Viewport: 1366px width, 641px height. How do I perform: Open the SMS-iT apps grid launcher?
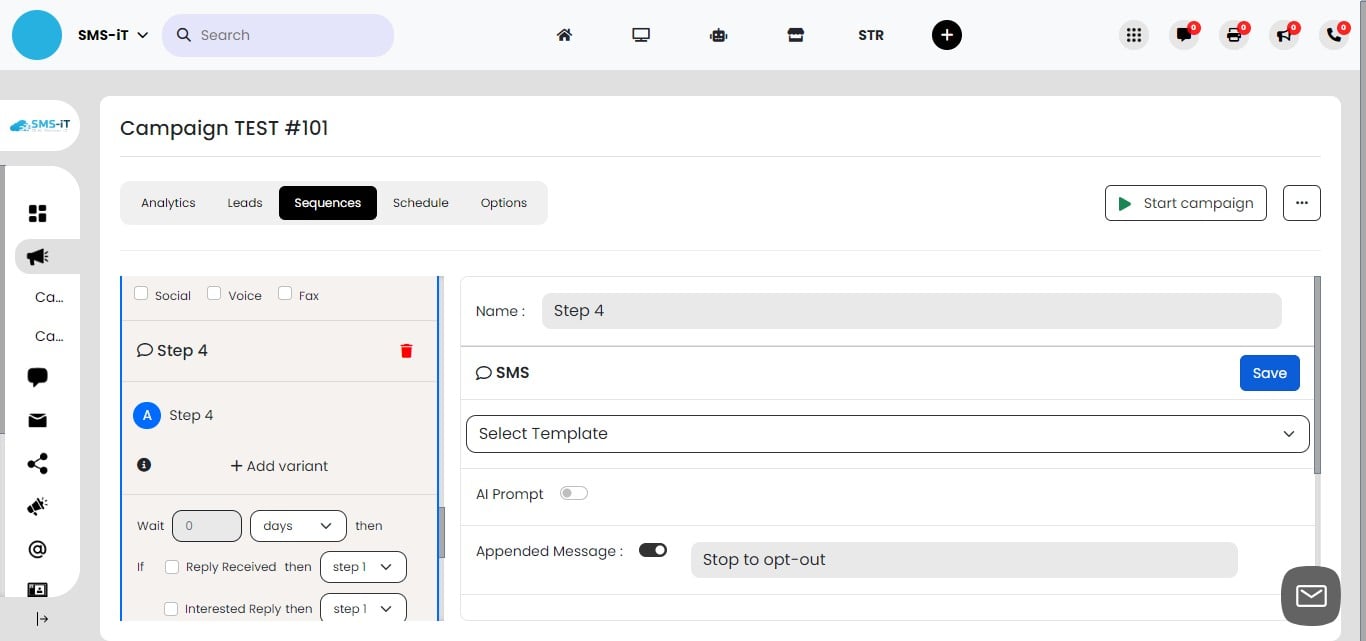click(x=1134, y=35)
